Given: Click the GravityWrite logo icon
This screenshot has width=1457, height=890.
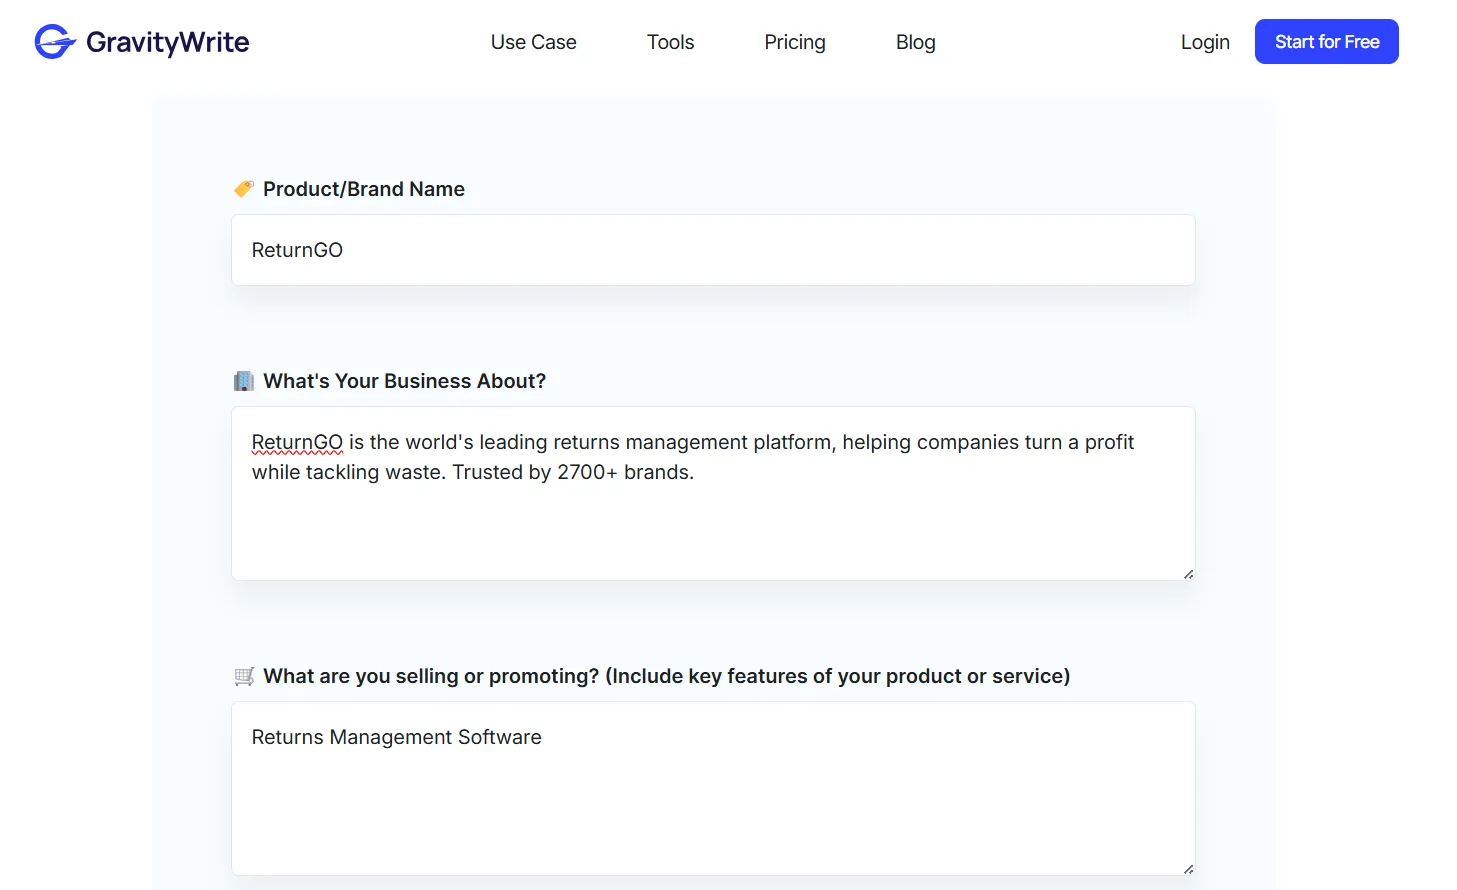Looking at the screenshot, I should [55, 42].
